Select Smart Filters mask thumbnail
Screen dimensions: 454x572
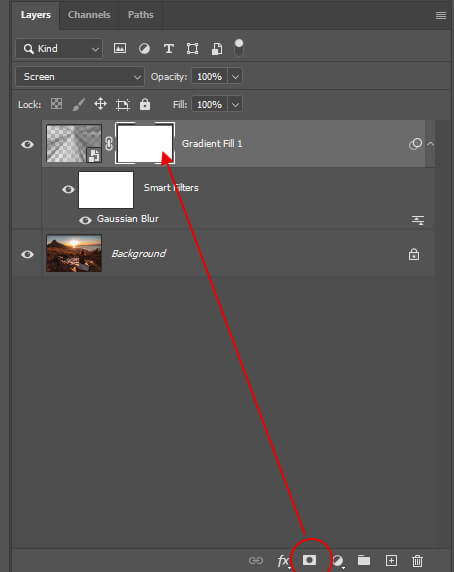[x=106, y=190]
